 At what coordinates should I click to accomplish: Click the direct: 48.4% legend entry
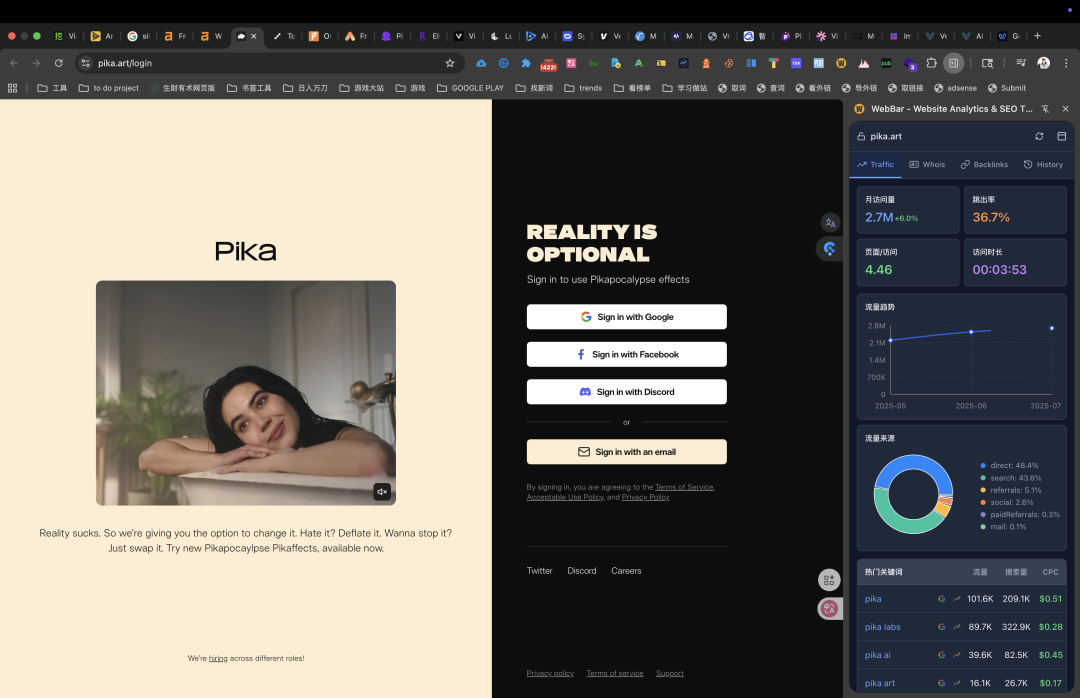pos(1009,466)
